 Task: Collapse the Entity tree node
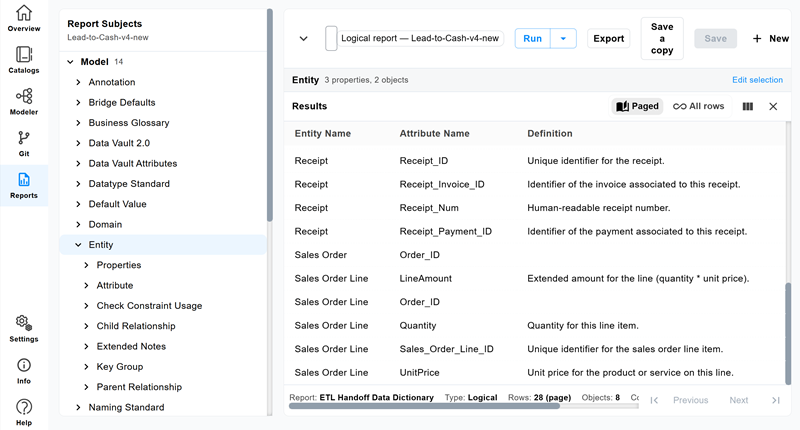click(78, 245)
